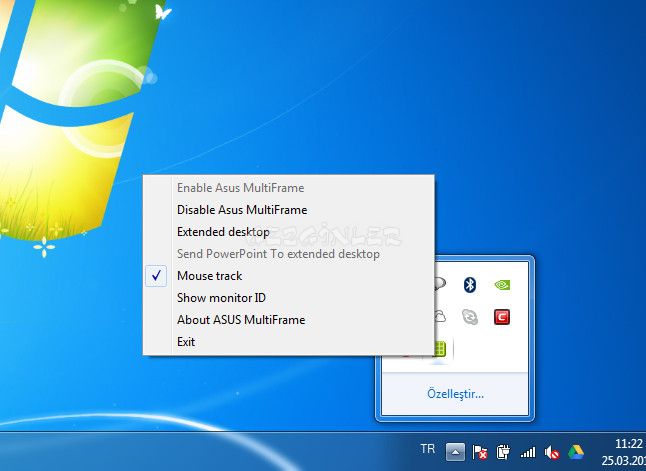
Task: Choose Extended desktop from the menu
Action: 223,232
